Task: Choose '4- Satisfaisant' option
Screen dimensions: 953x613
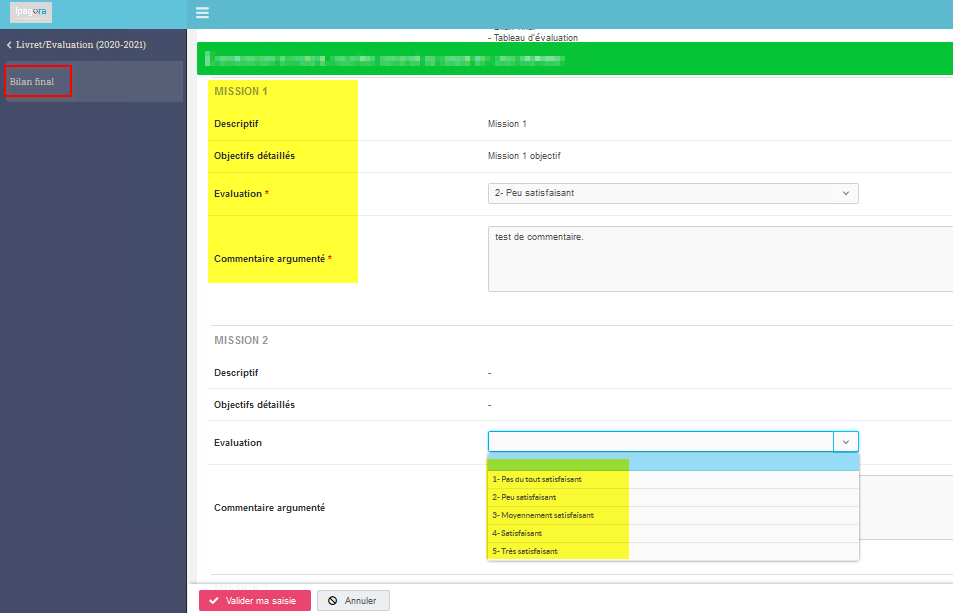Action: coord(673,533)
